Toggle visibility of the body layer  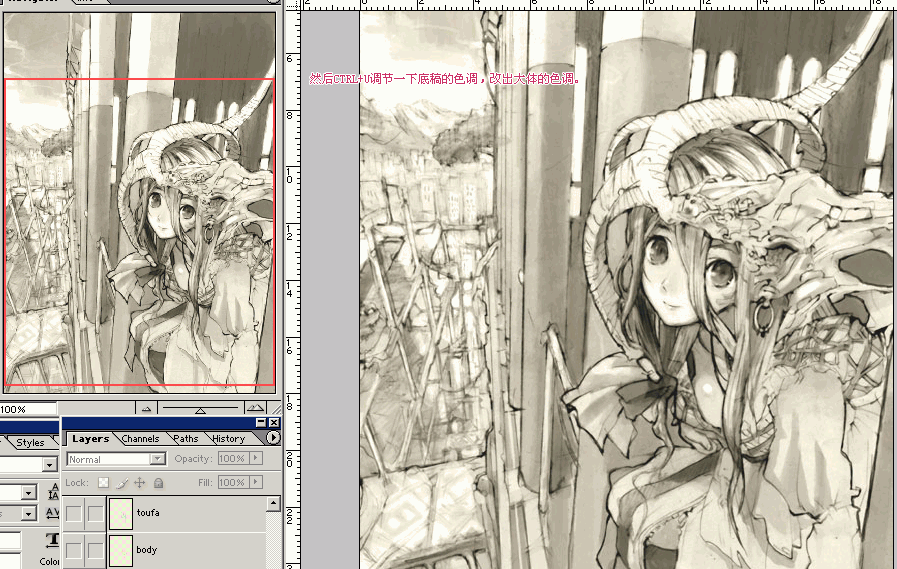[x=74, y=551]
